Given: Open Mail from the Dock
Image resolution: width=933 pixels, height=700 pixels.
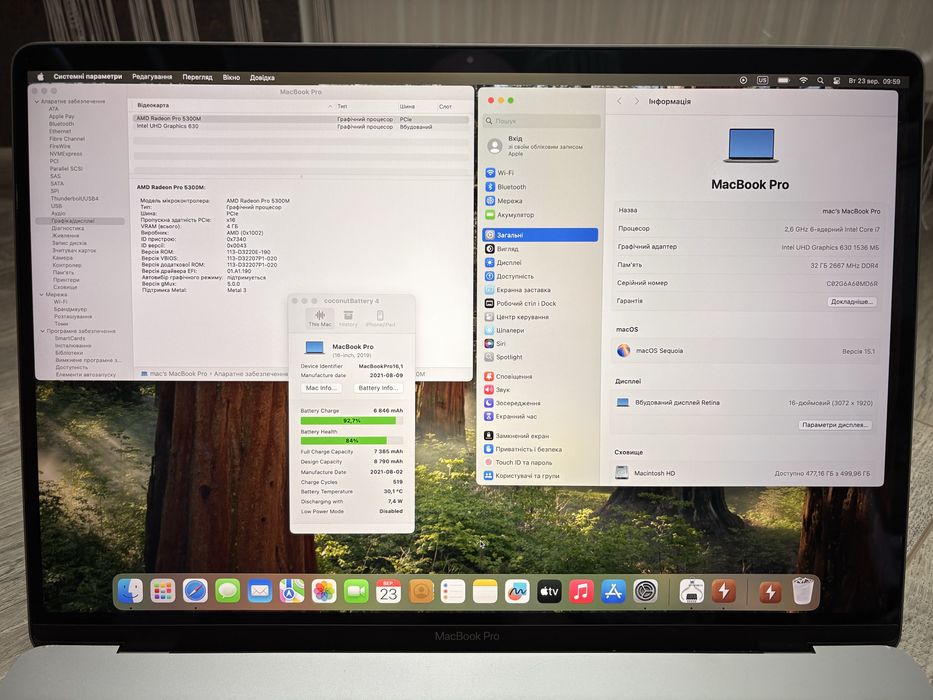Looking at the screenshot, I should pyautogui.click(x=259, y=592).
